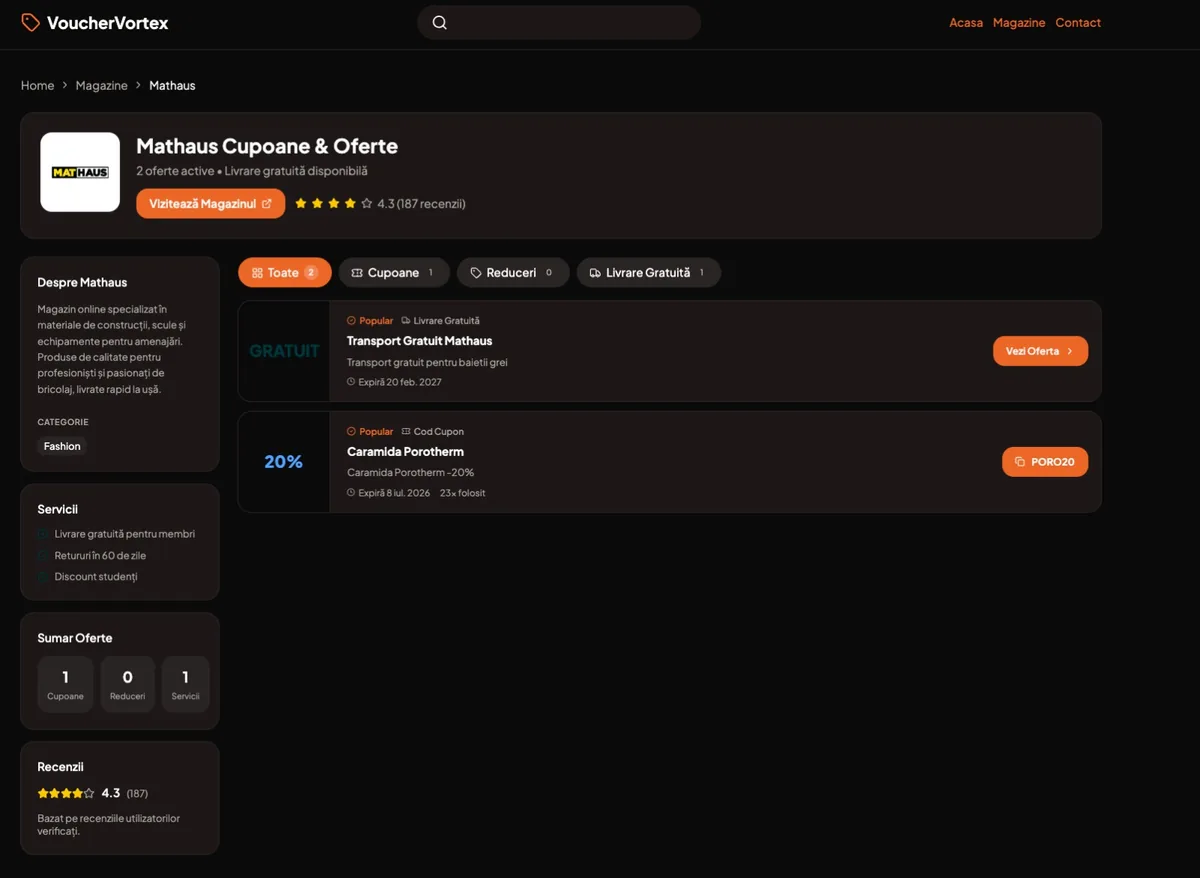Click the 4.3 (187 recenzii) rating text
The width and height of the screenshot is (1200, 878).
[421, 204]
